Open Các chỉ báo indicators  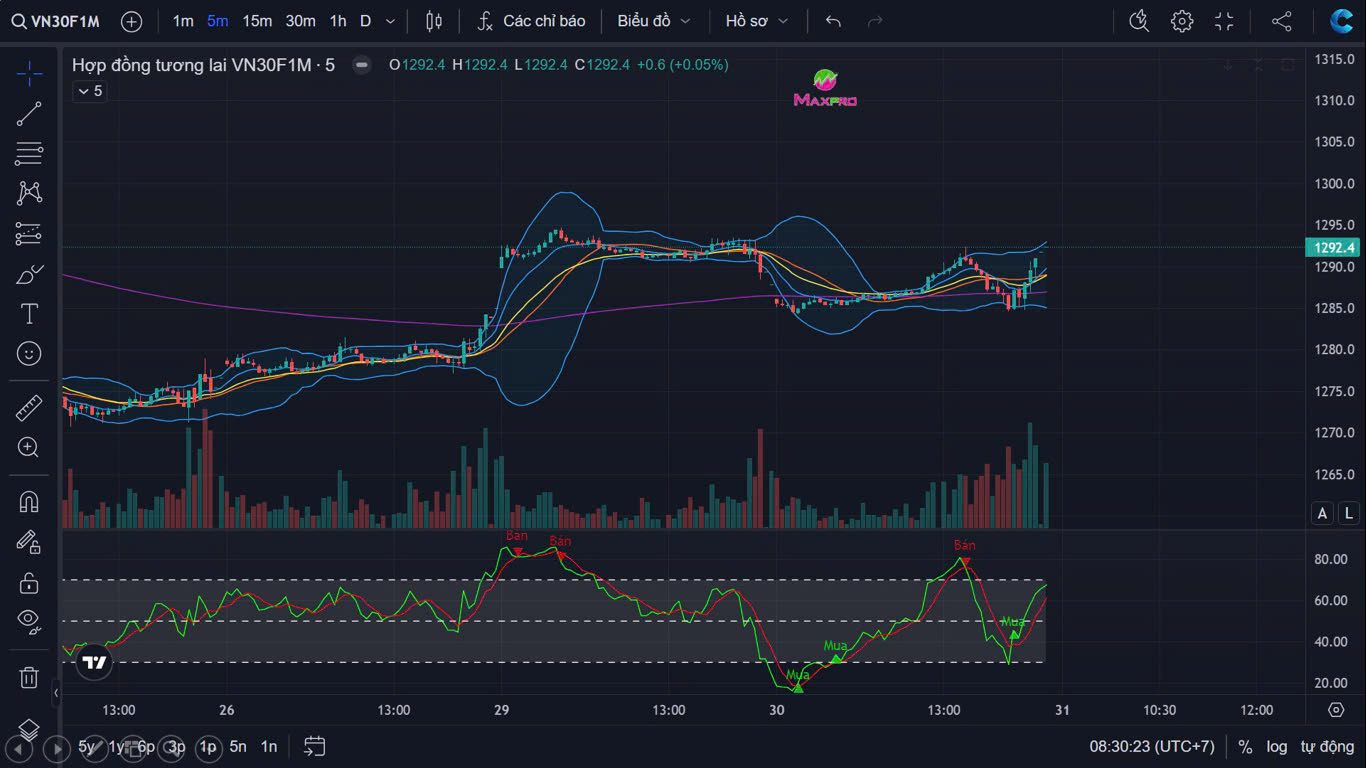coord(531,21)
